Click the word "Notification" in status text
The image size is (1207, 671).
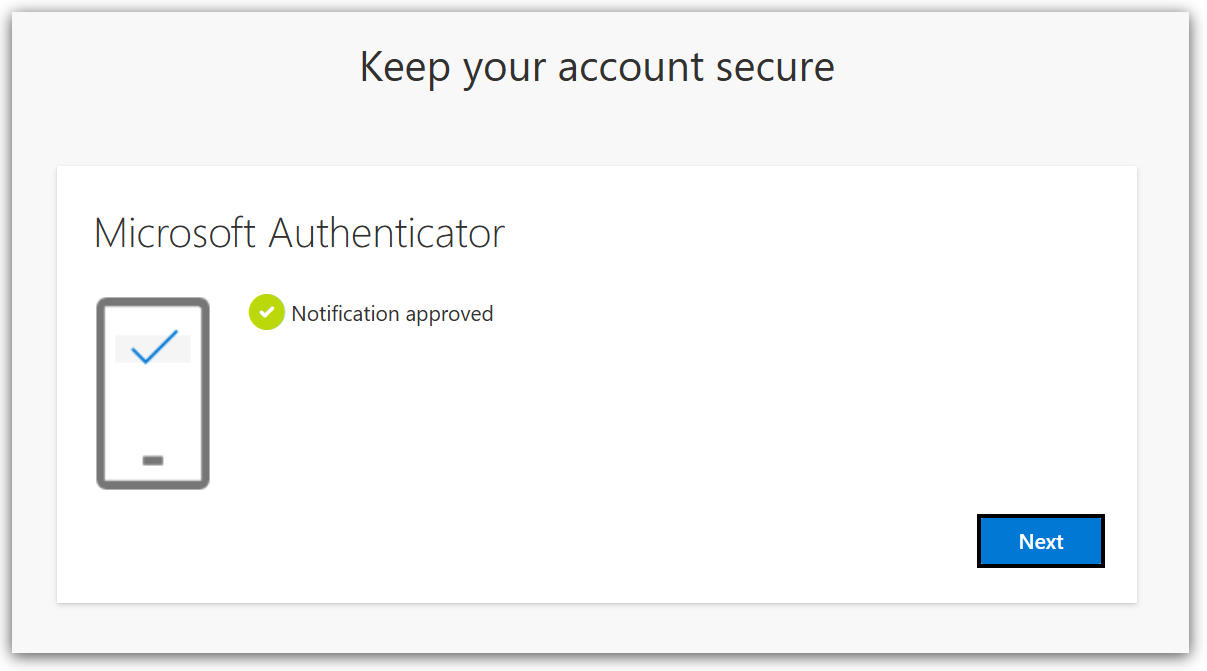click(x=345, y=314)
